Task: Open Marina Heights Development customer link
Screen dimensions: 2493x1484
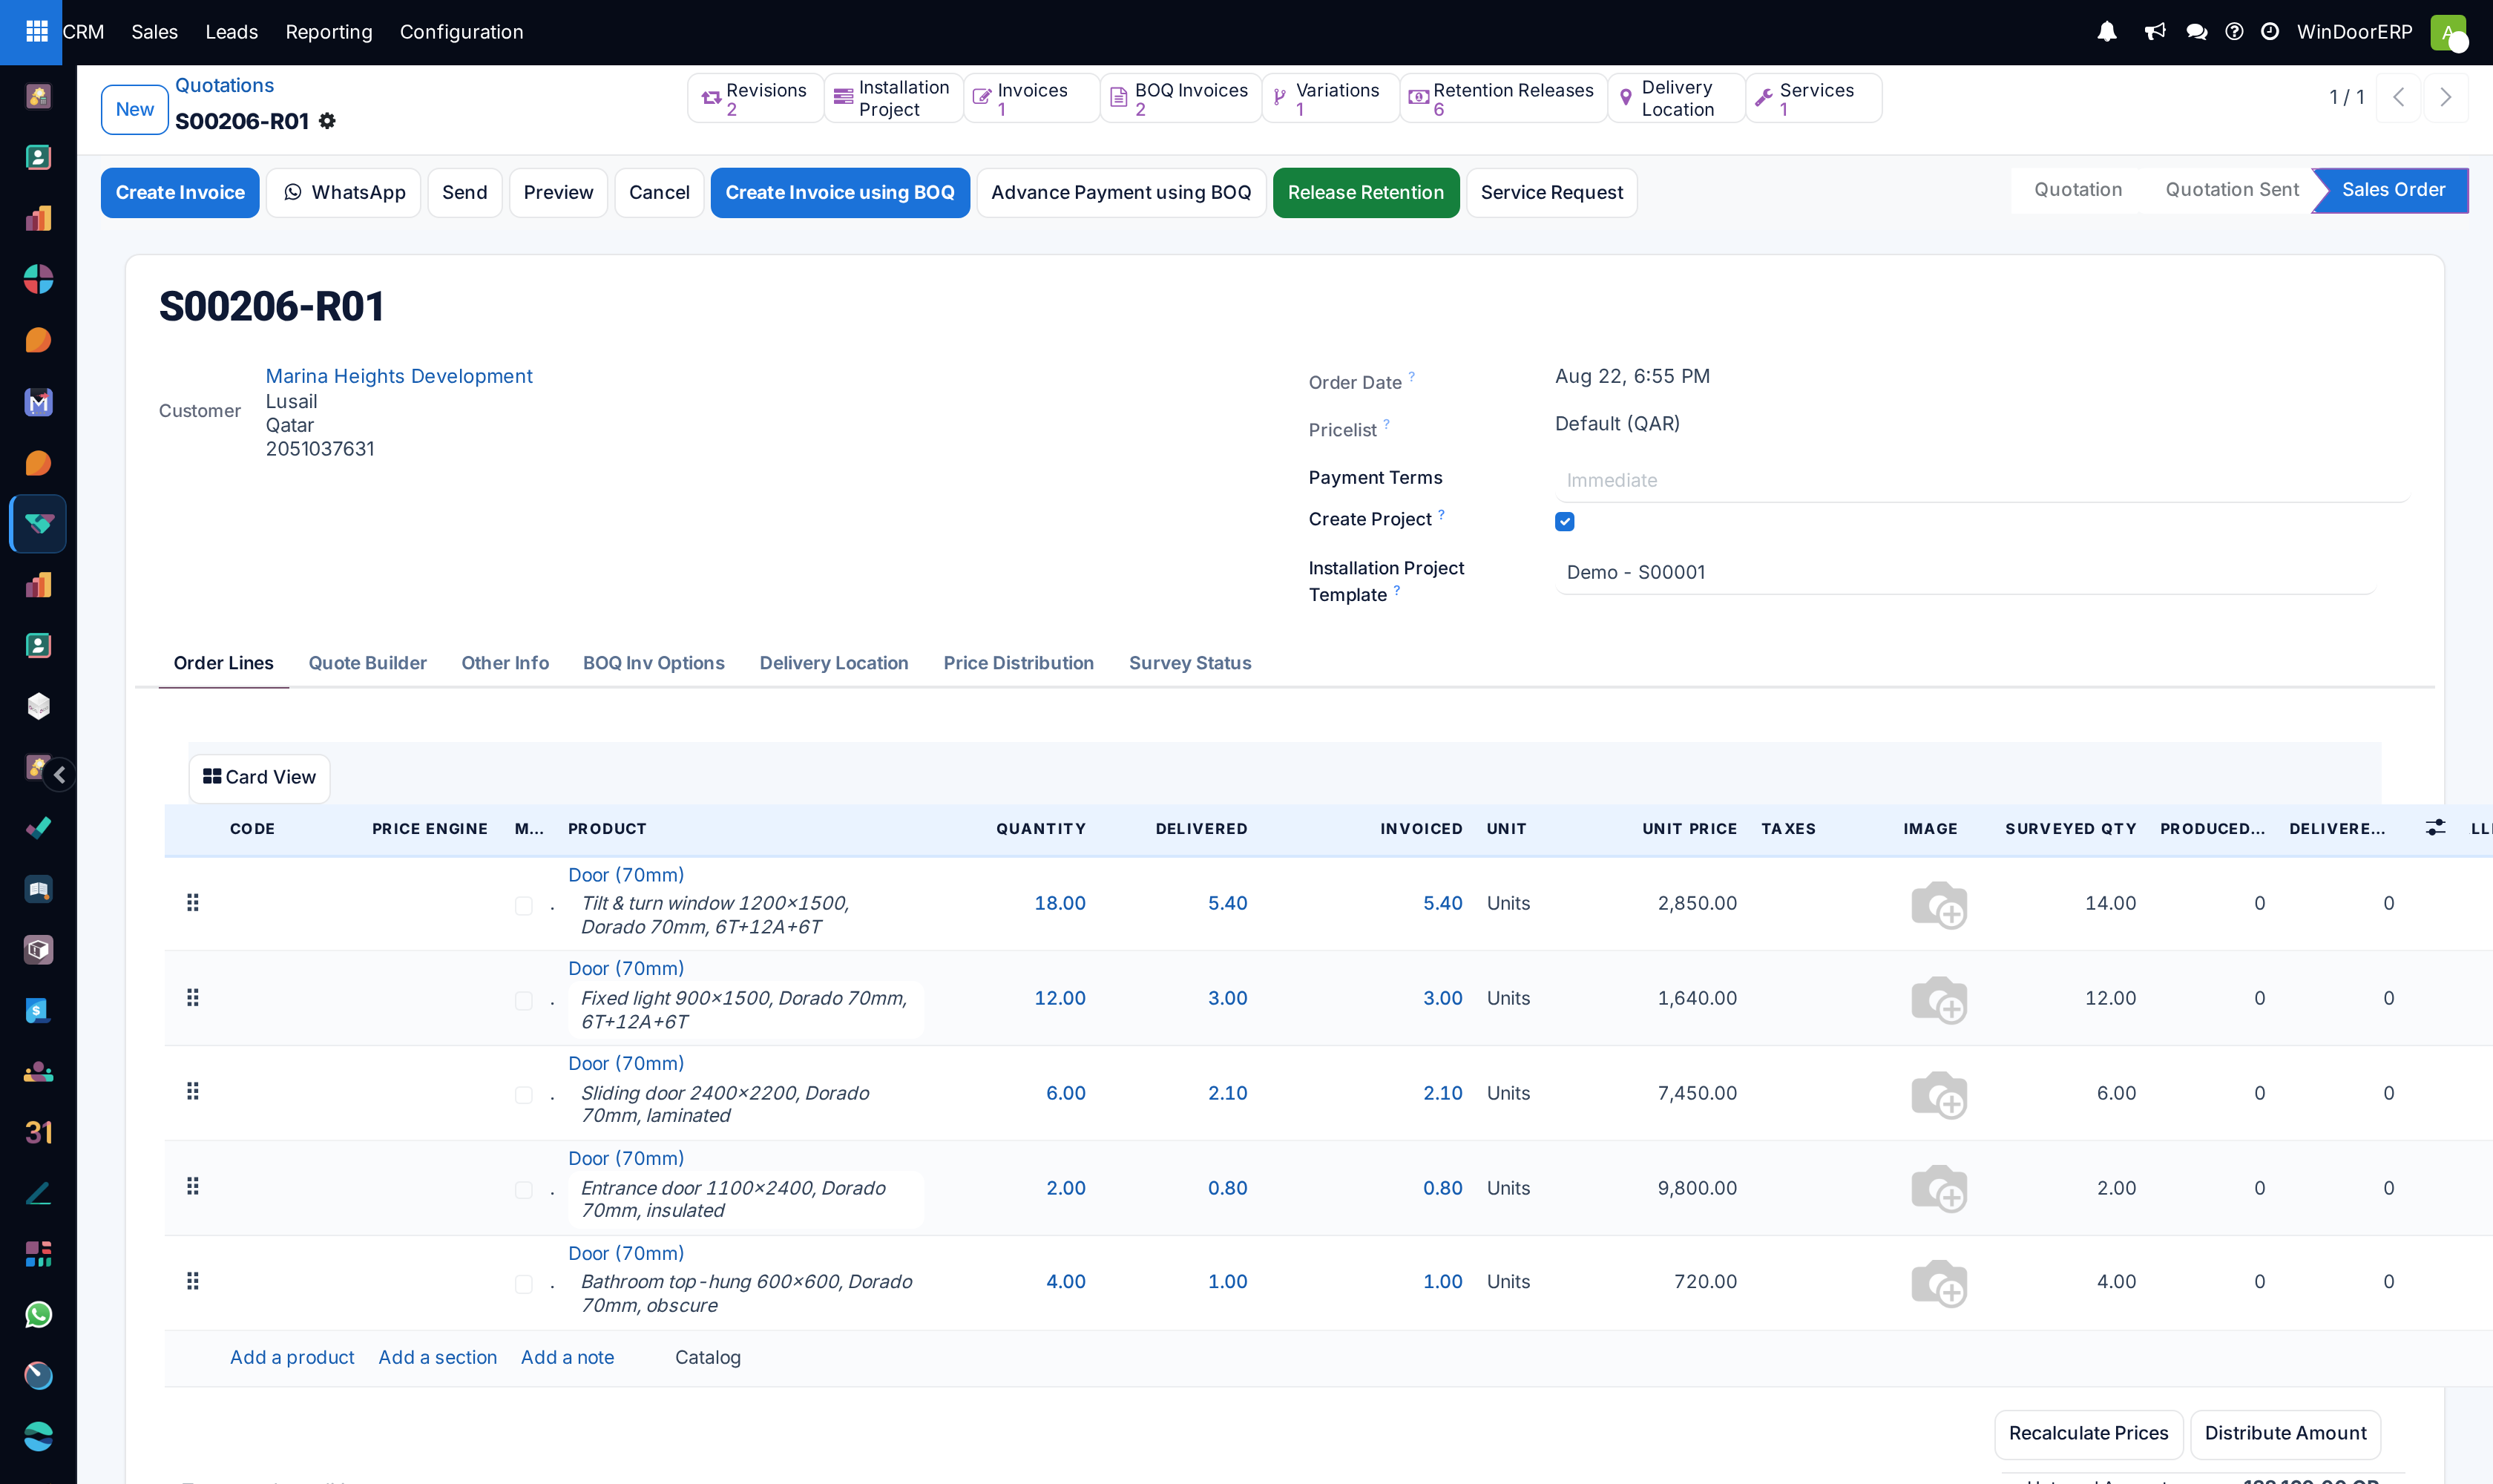Action: click(399, 376)
